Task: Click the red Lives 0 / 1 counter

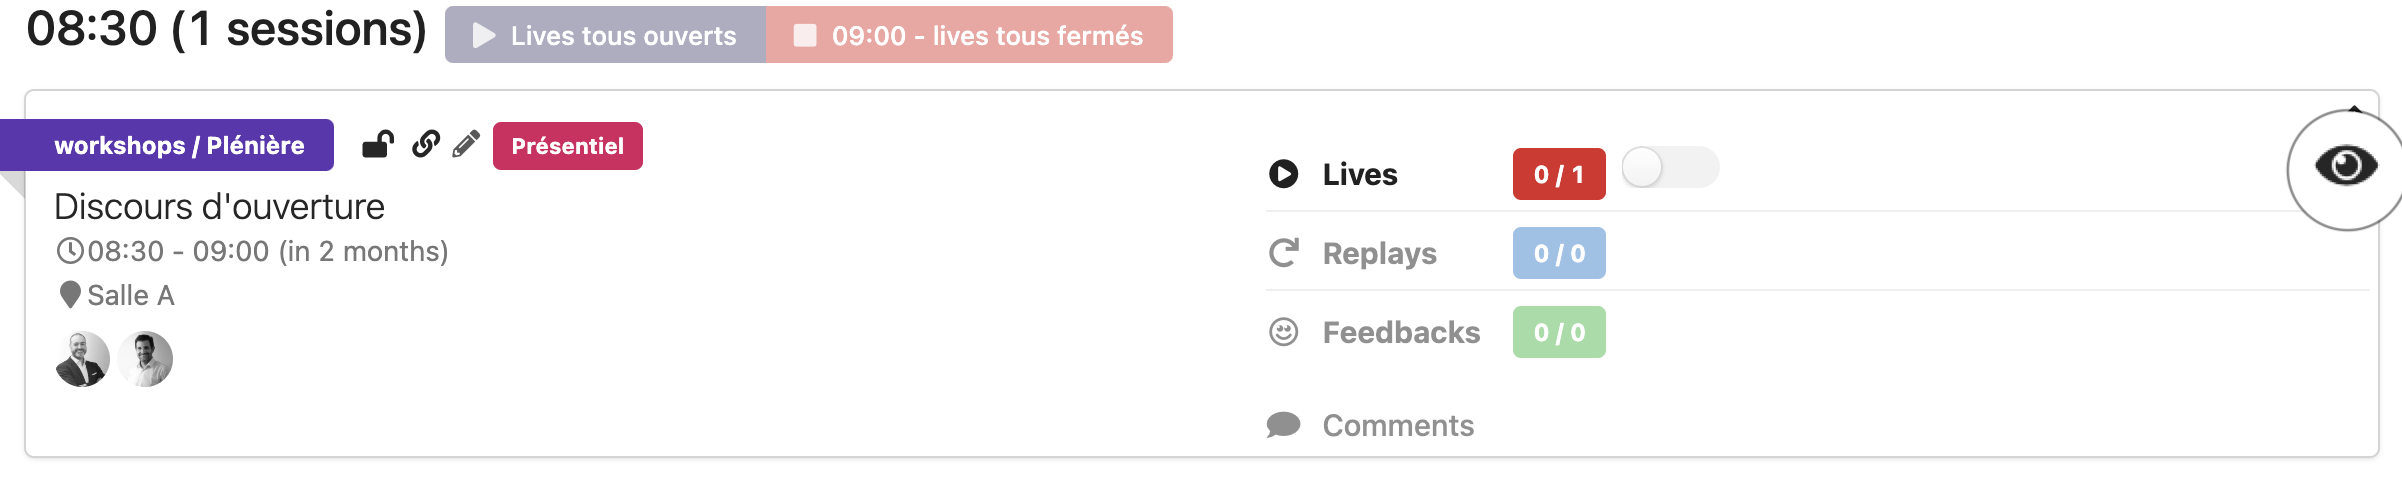Action: 1559,174
